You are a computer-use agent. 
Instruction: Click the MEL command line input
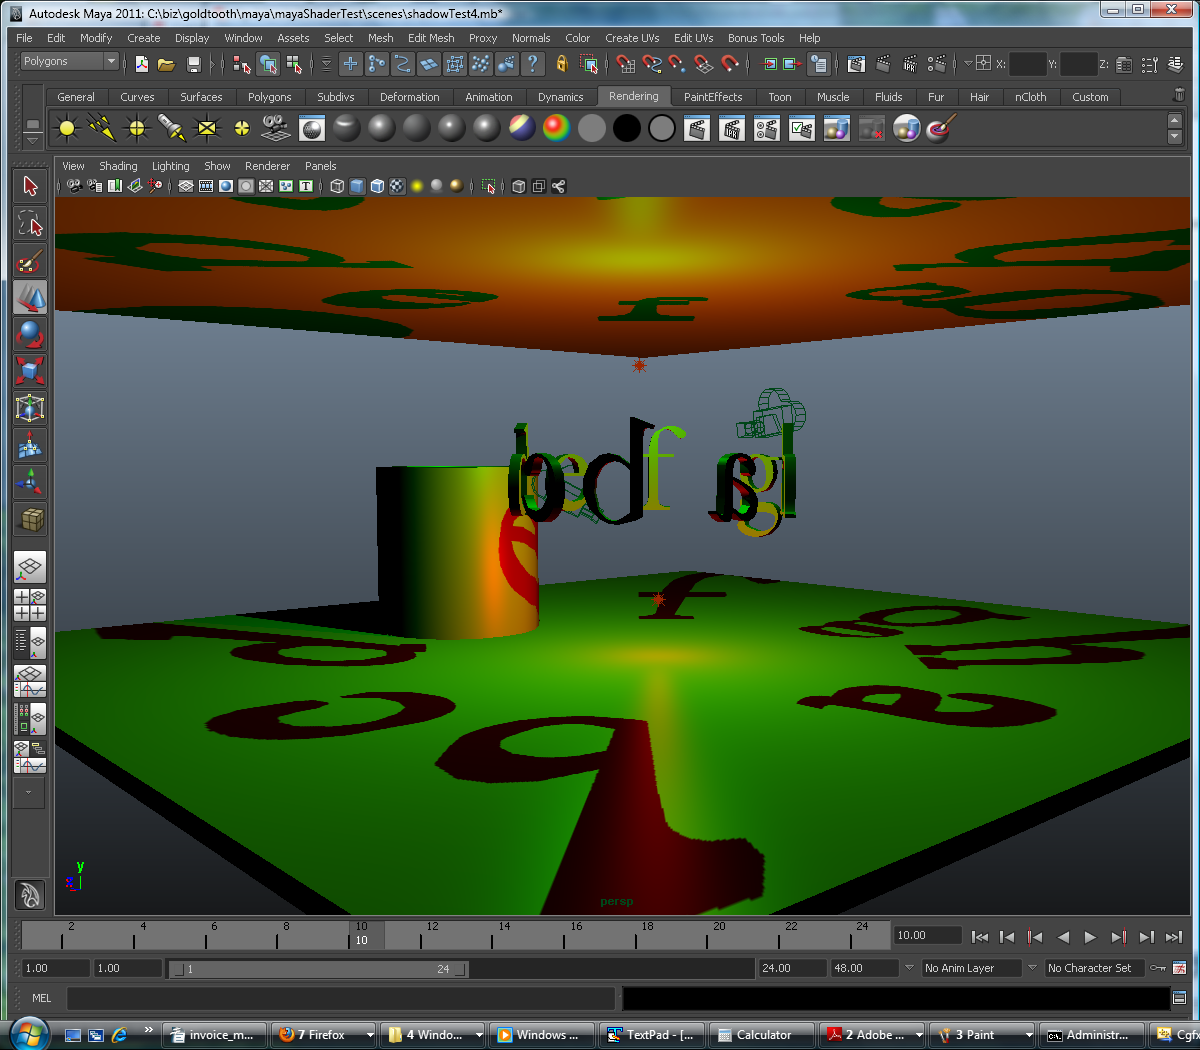340,998
